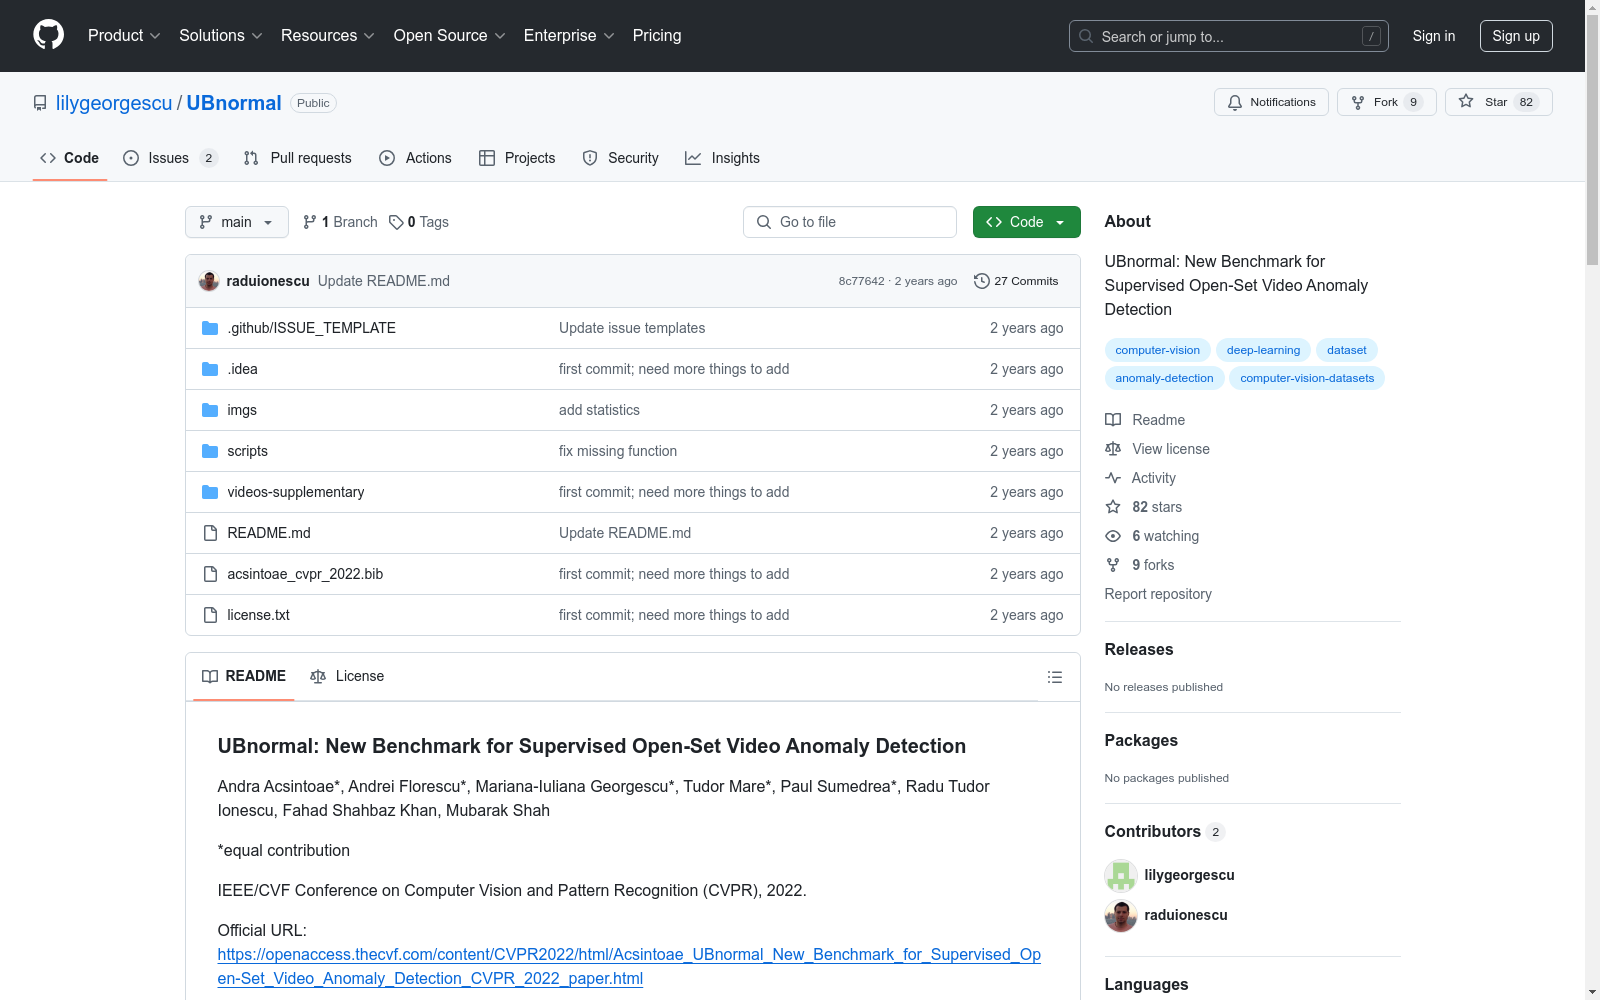Viewport: 1600px width, 1000px height.
Task: Click the 'add statistics' commit message
Action: pyautogui.click(x=599, y=410)
